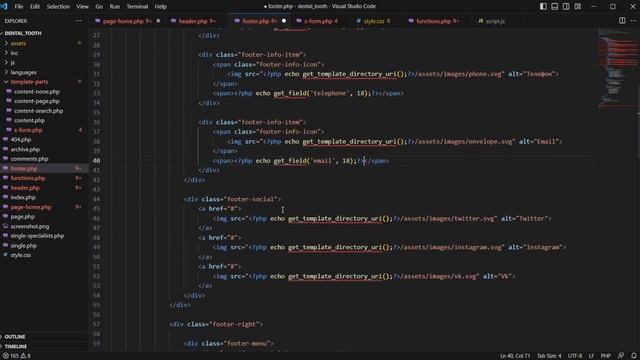Open the File menu
Screen dimensions: 640x360
(x=19, y=7)
